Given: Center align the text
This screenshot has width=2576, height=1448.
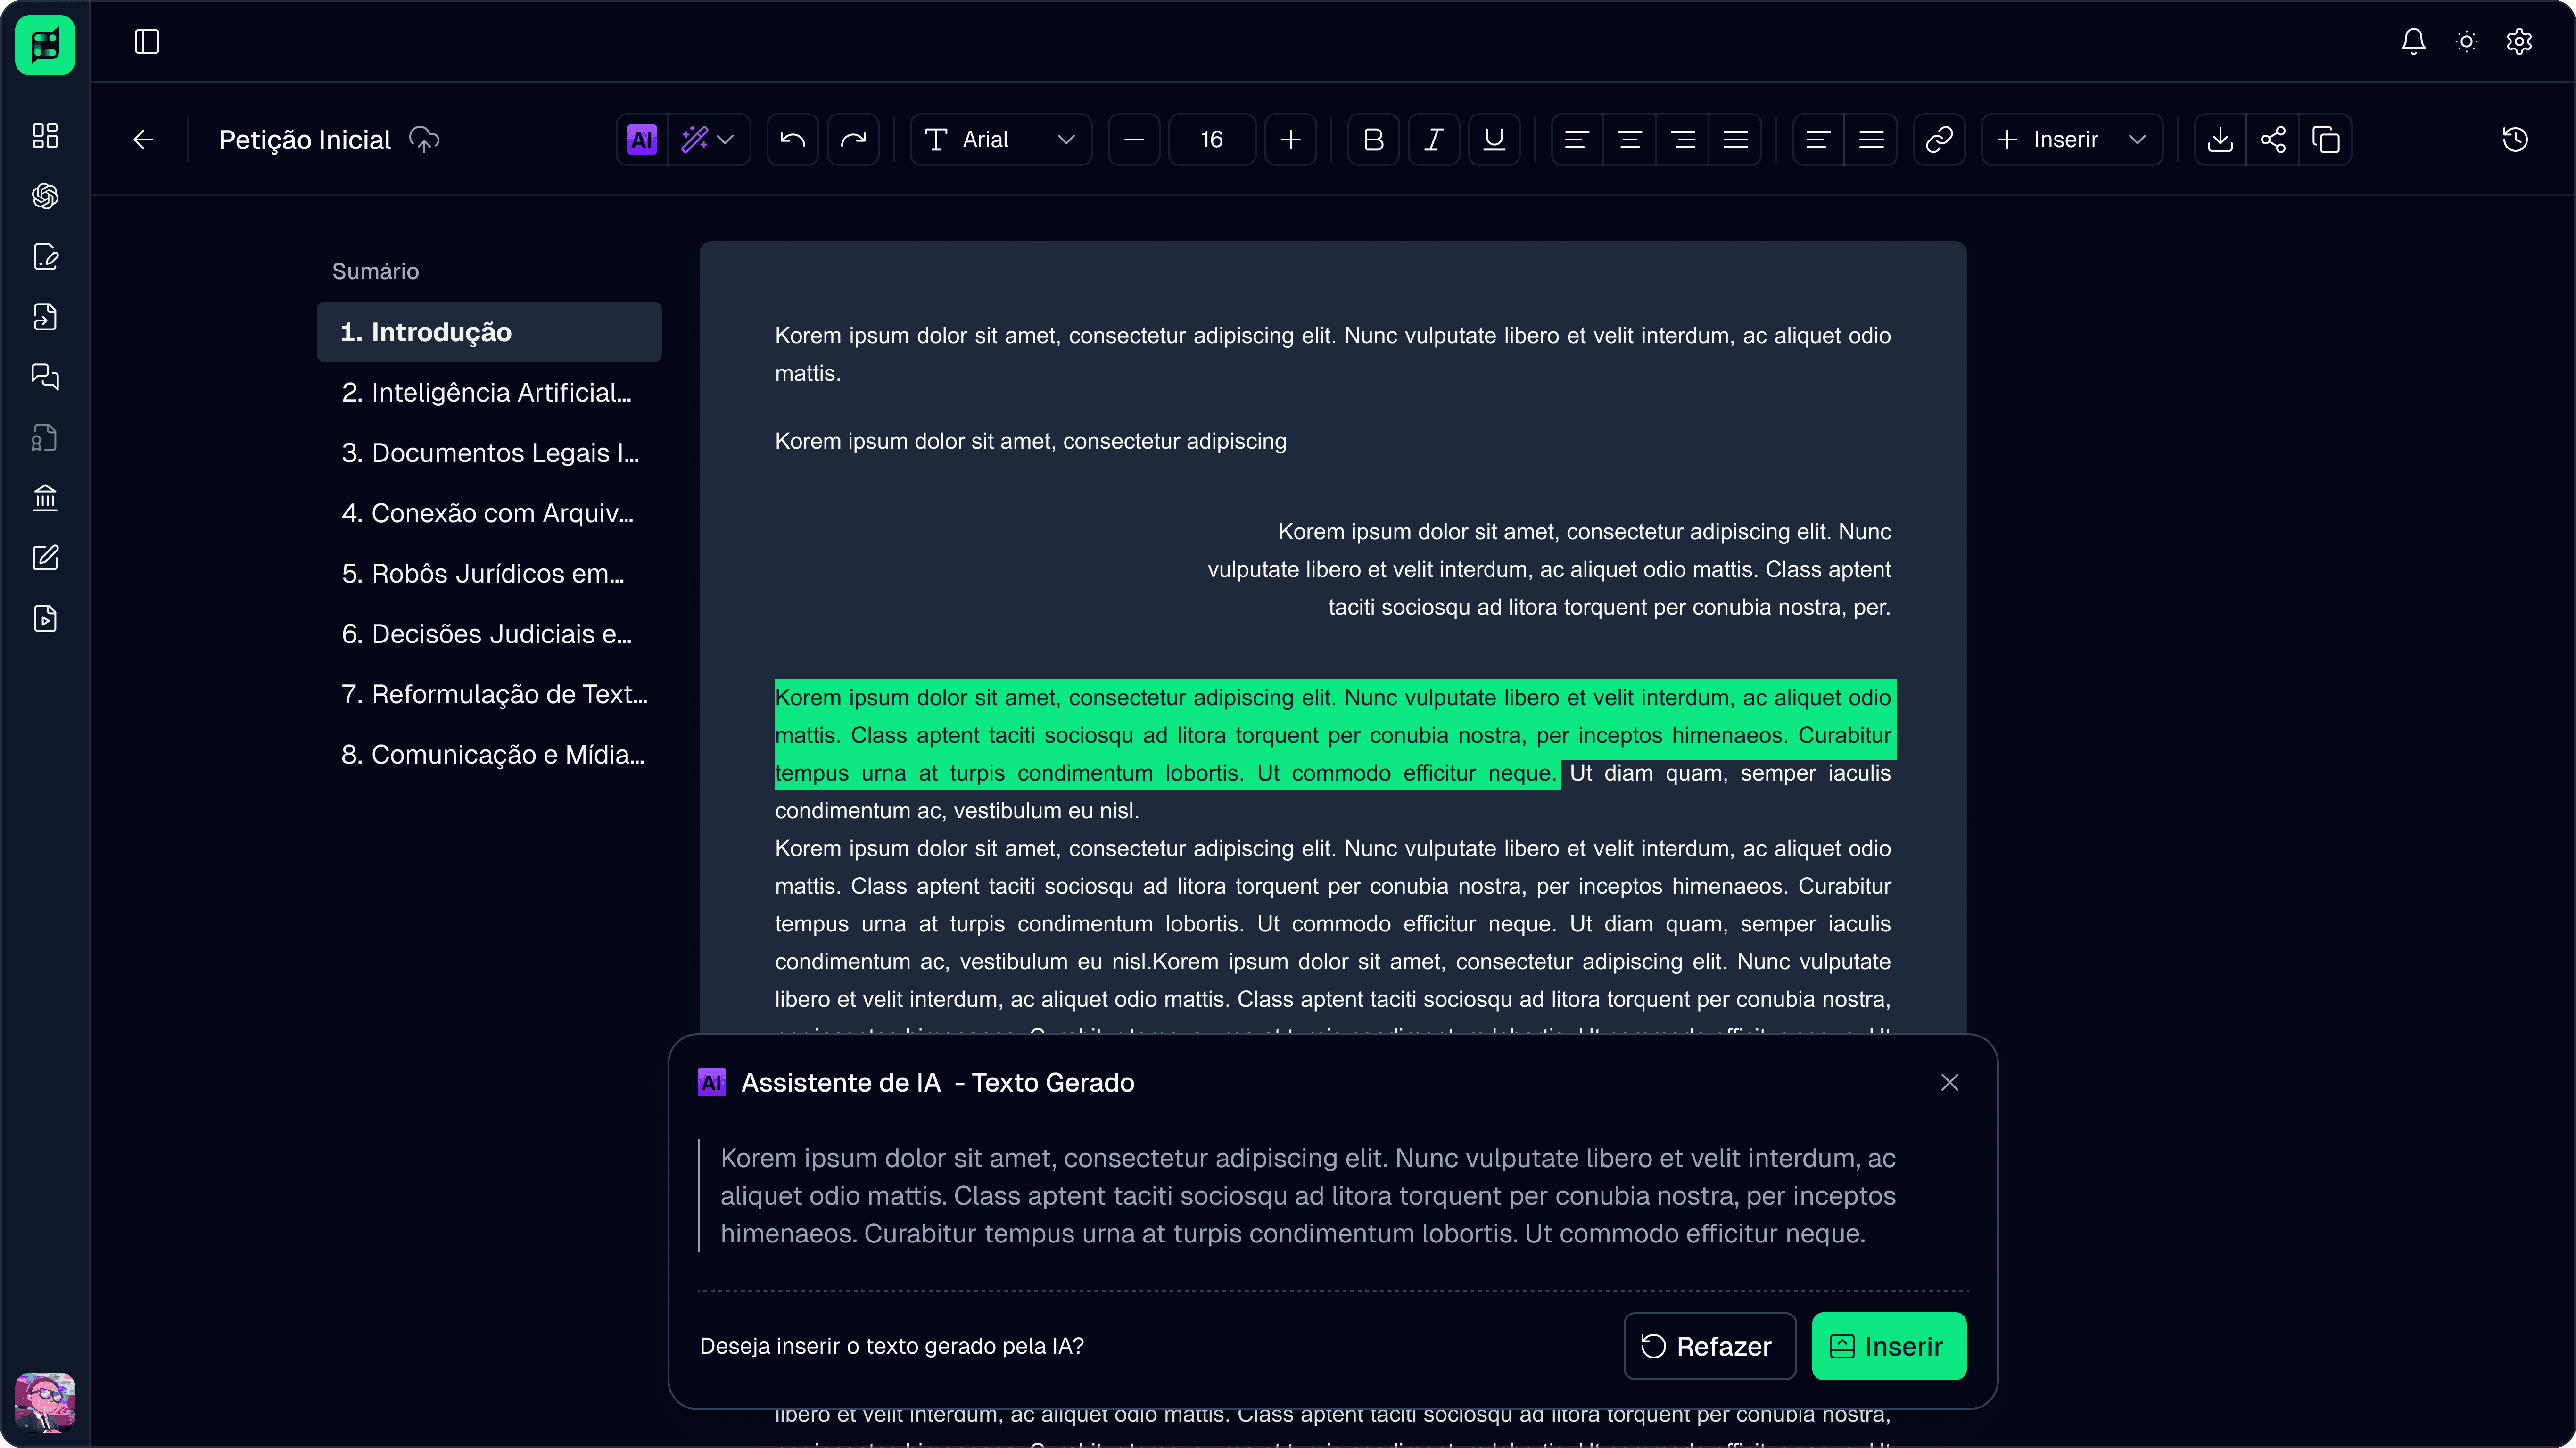Looking at the screenshot, I should pyautogui.click(x=1629, y=140).
